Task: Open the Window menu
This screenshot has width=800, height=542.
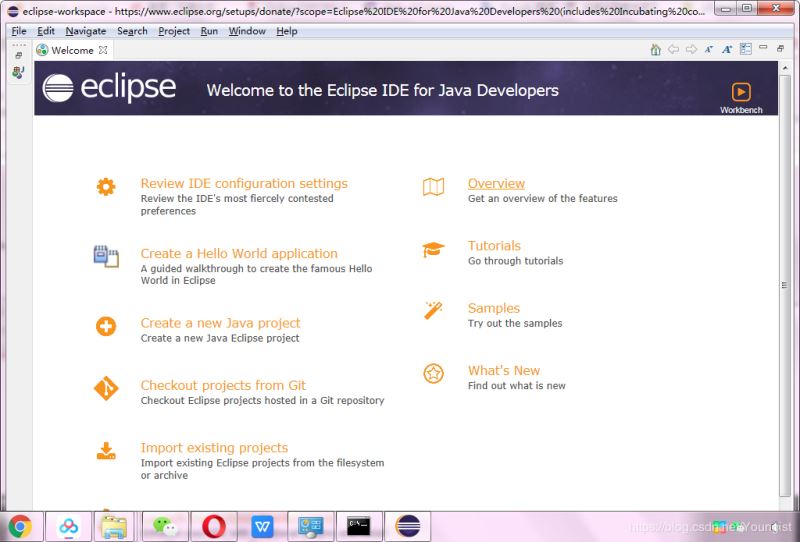Action: 247,31
